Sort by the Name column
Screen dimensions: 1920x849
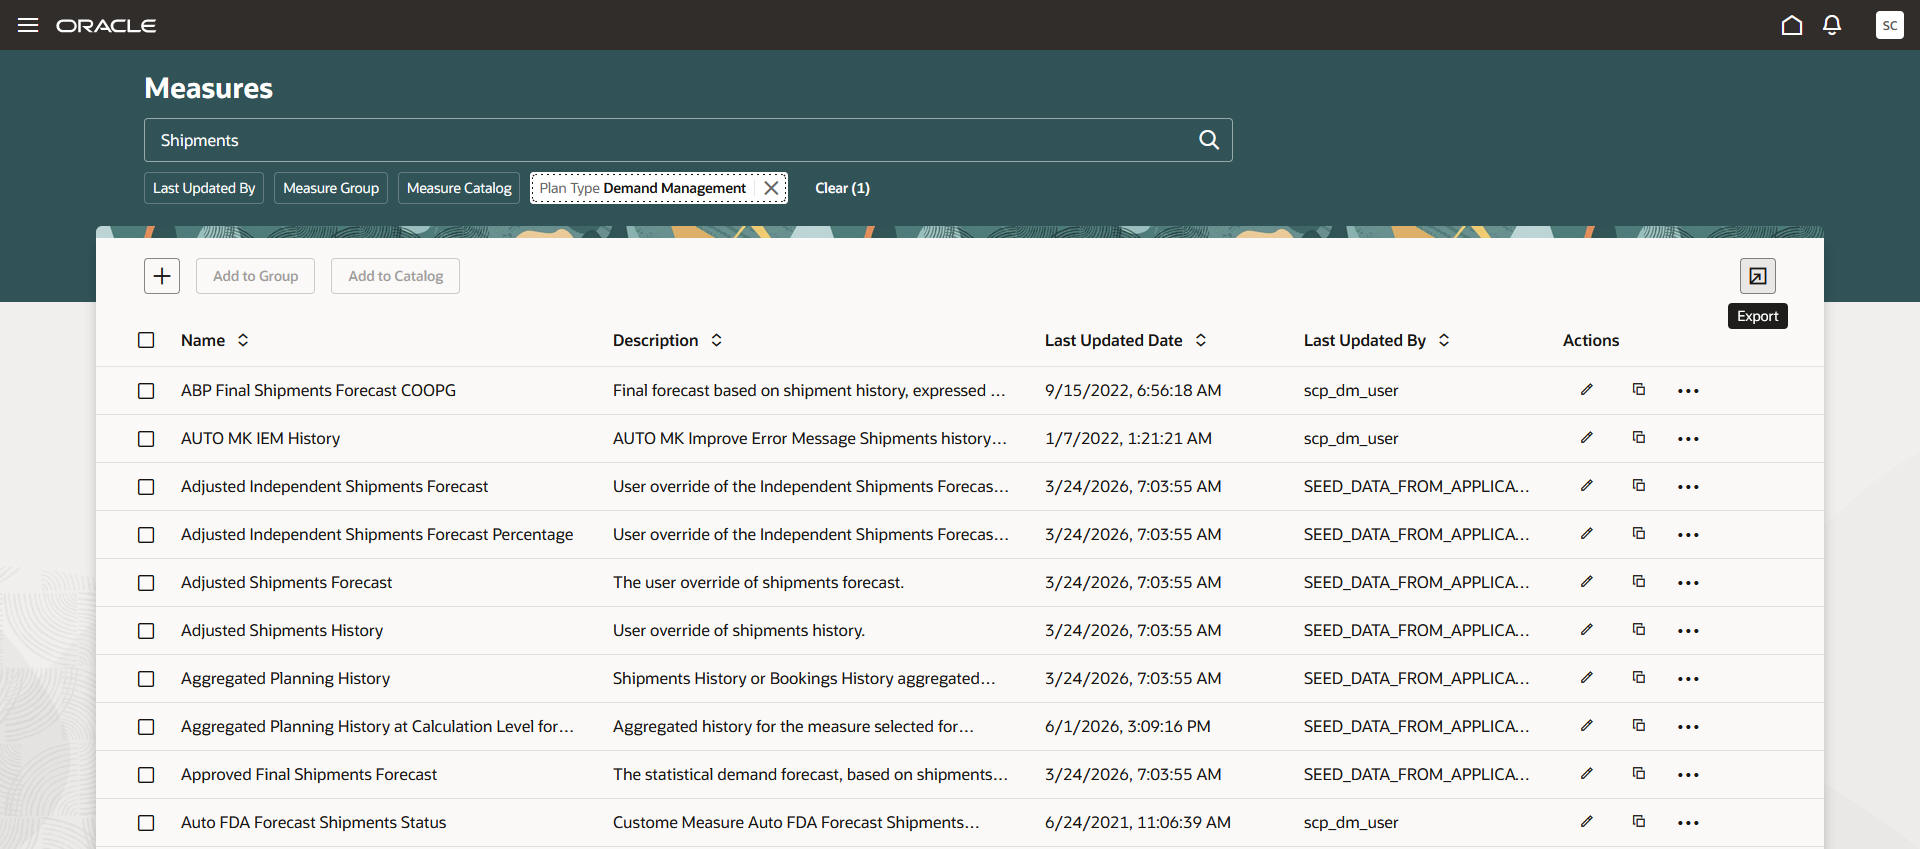click(x=243, y=340)
